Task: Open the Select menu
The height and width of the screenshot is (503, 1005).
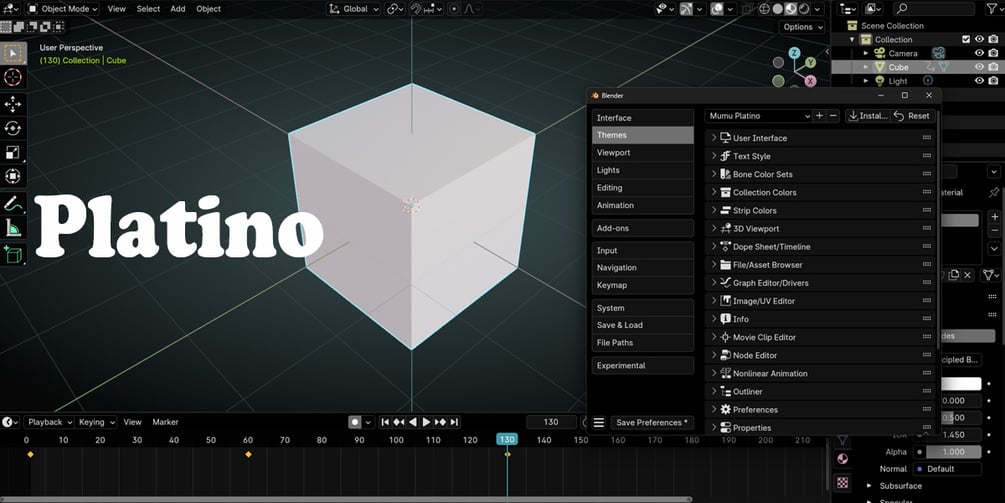Action: tap(148, 9)
